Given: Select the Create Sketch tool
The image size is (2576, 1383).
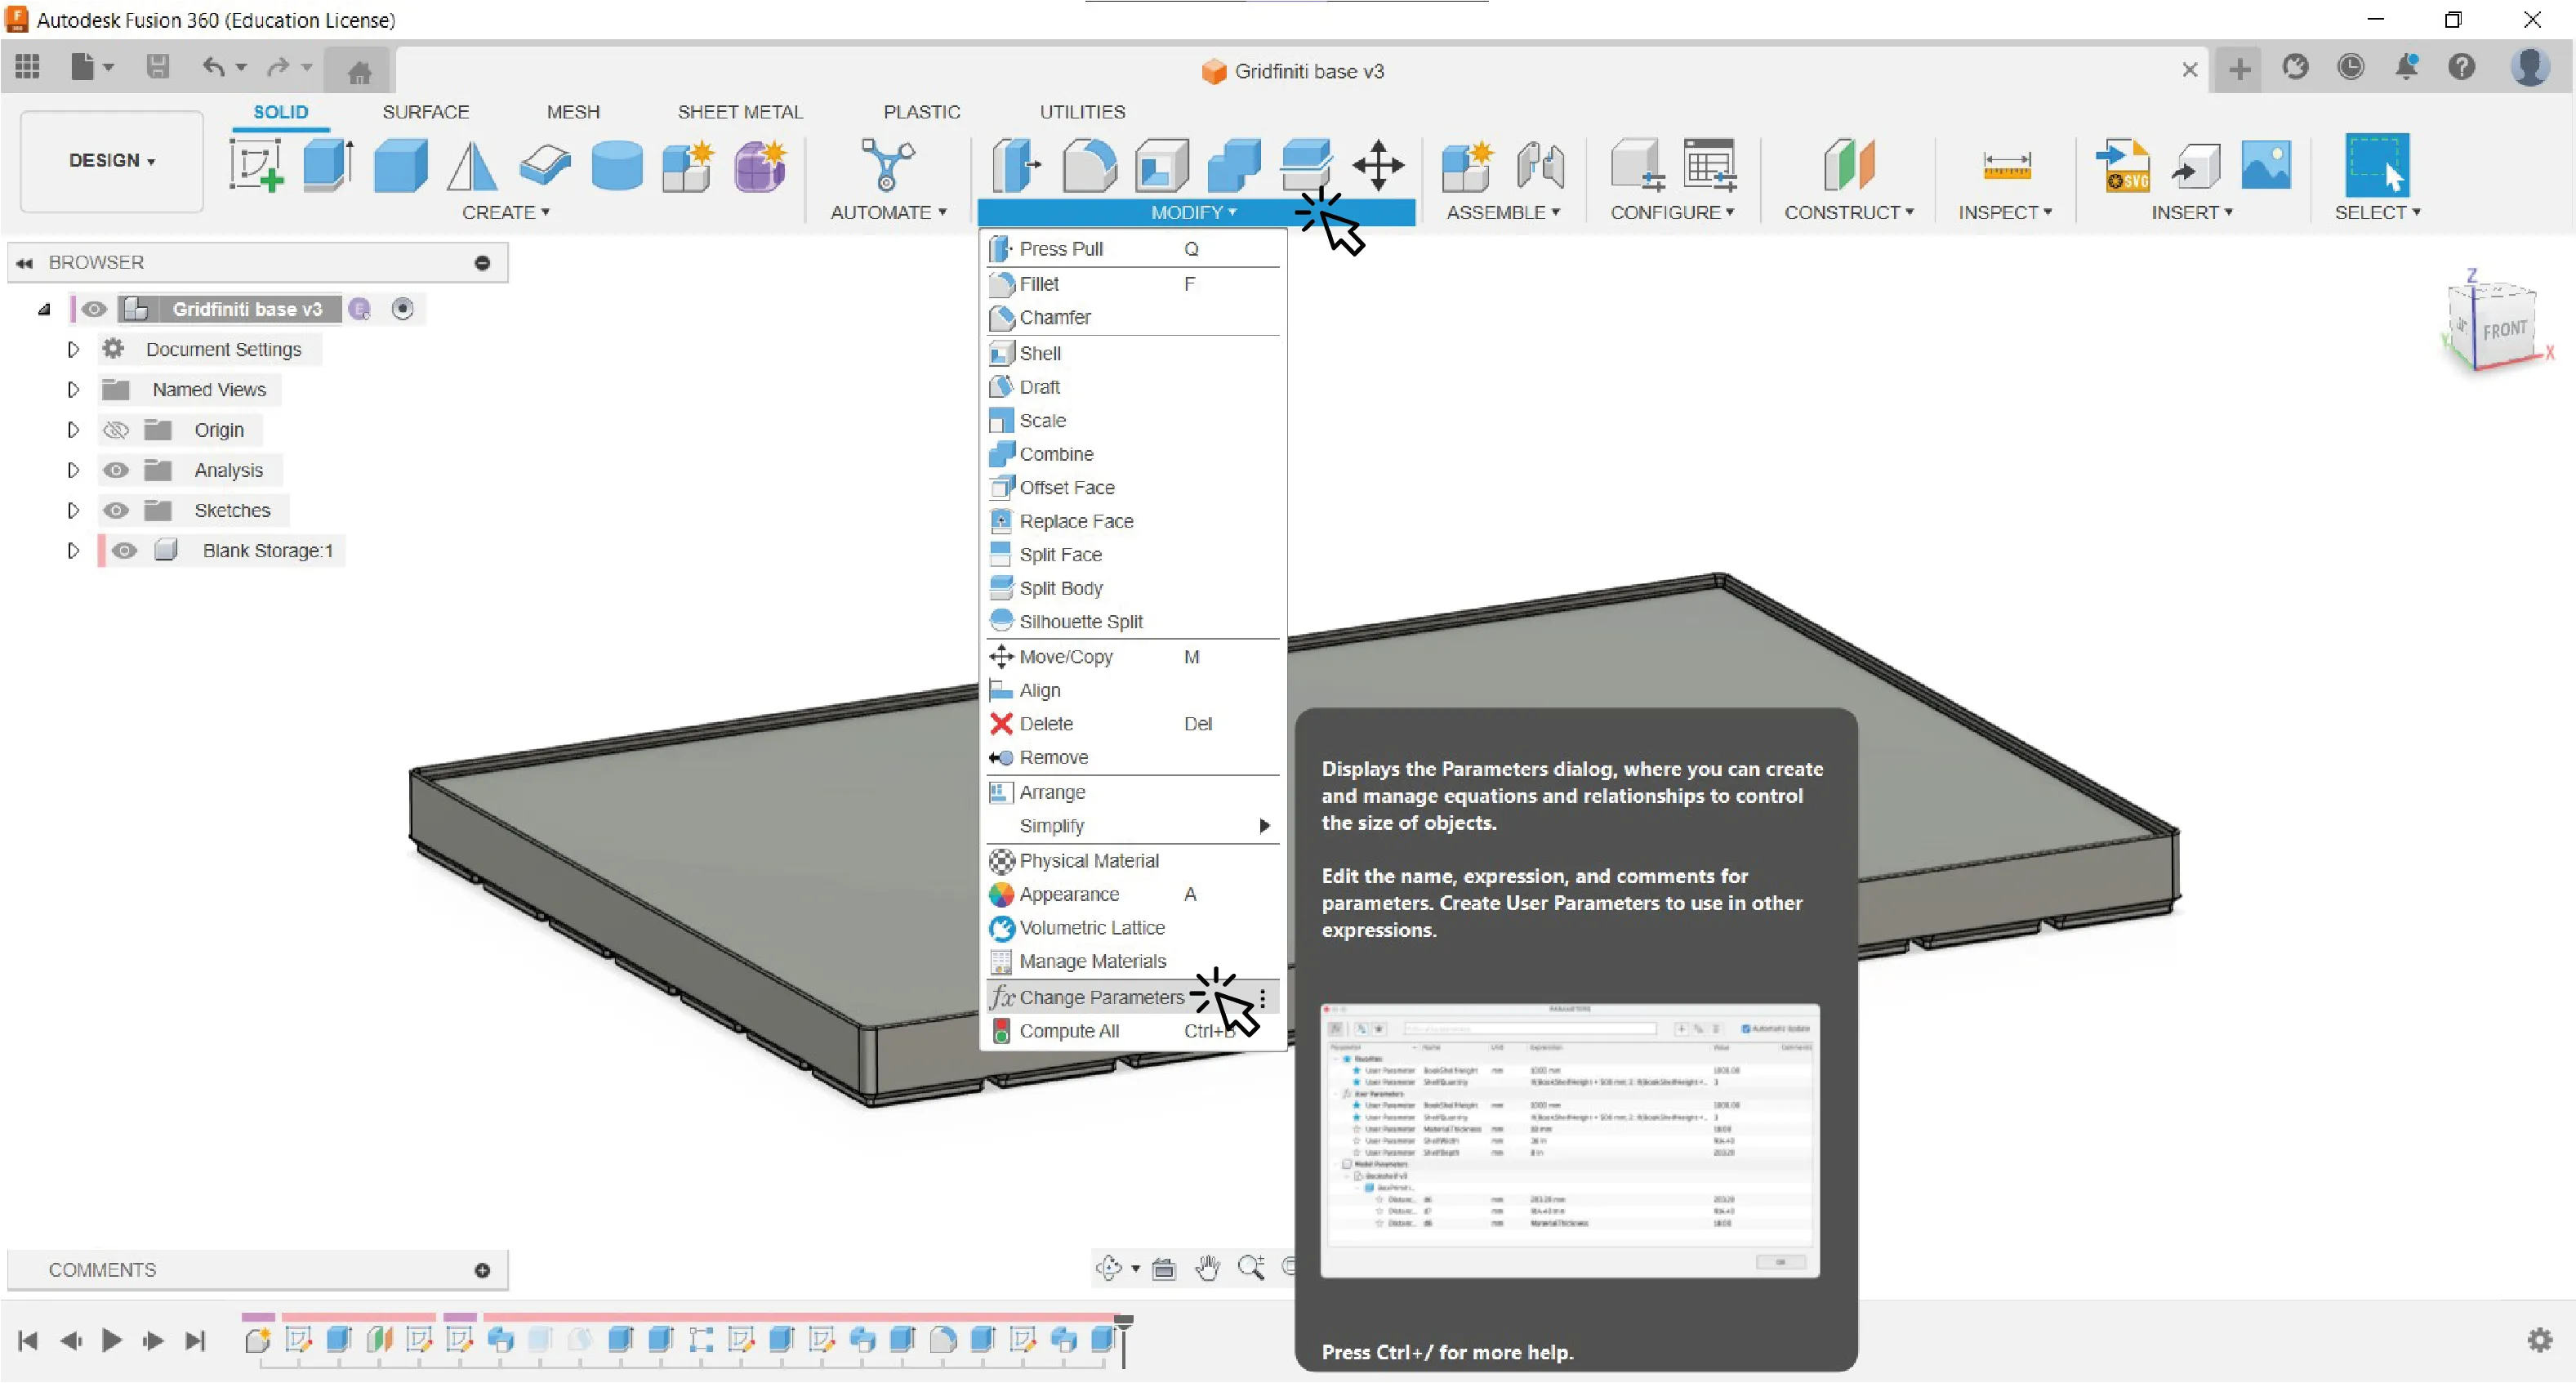Looking at the screenshot, I should pyautogui.click(x=257, y=165).
